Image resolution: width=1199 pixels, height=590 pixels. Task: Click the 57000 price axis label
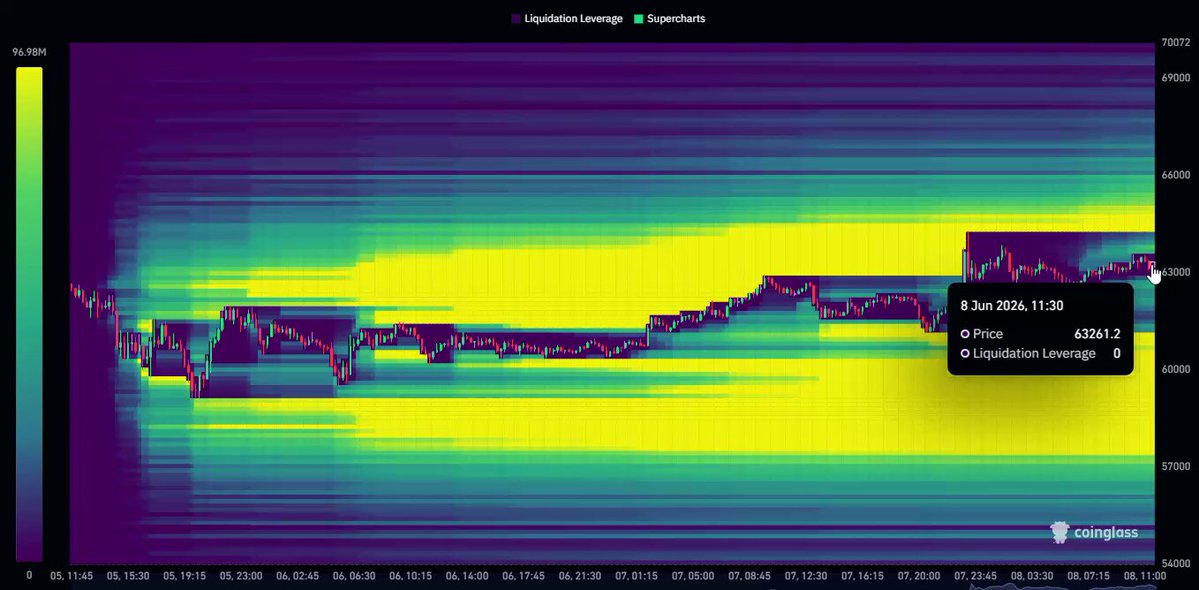1175,466
